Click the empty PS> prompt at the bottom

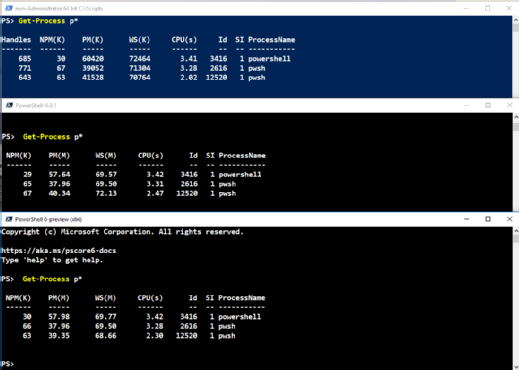[x=8, y=364]
